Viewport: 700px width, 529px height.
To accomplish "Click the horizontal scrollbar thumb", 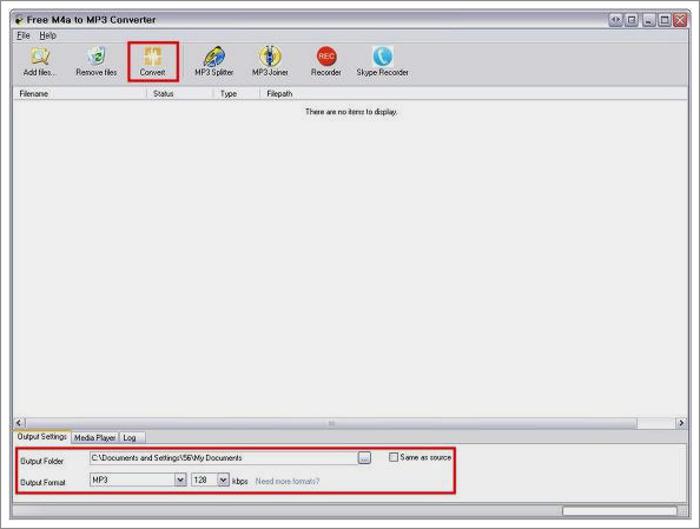I will click(331, 423).
